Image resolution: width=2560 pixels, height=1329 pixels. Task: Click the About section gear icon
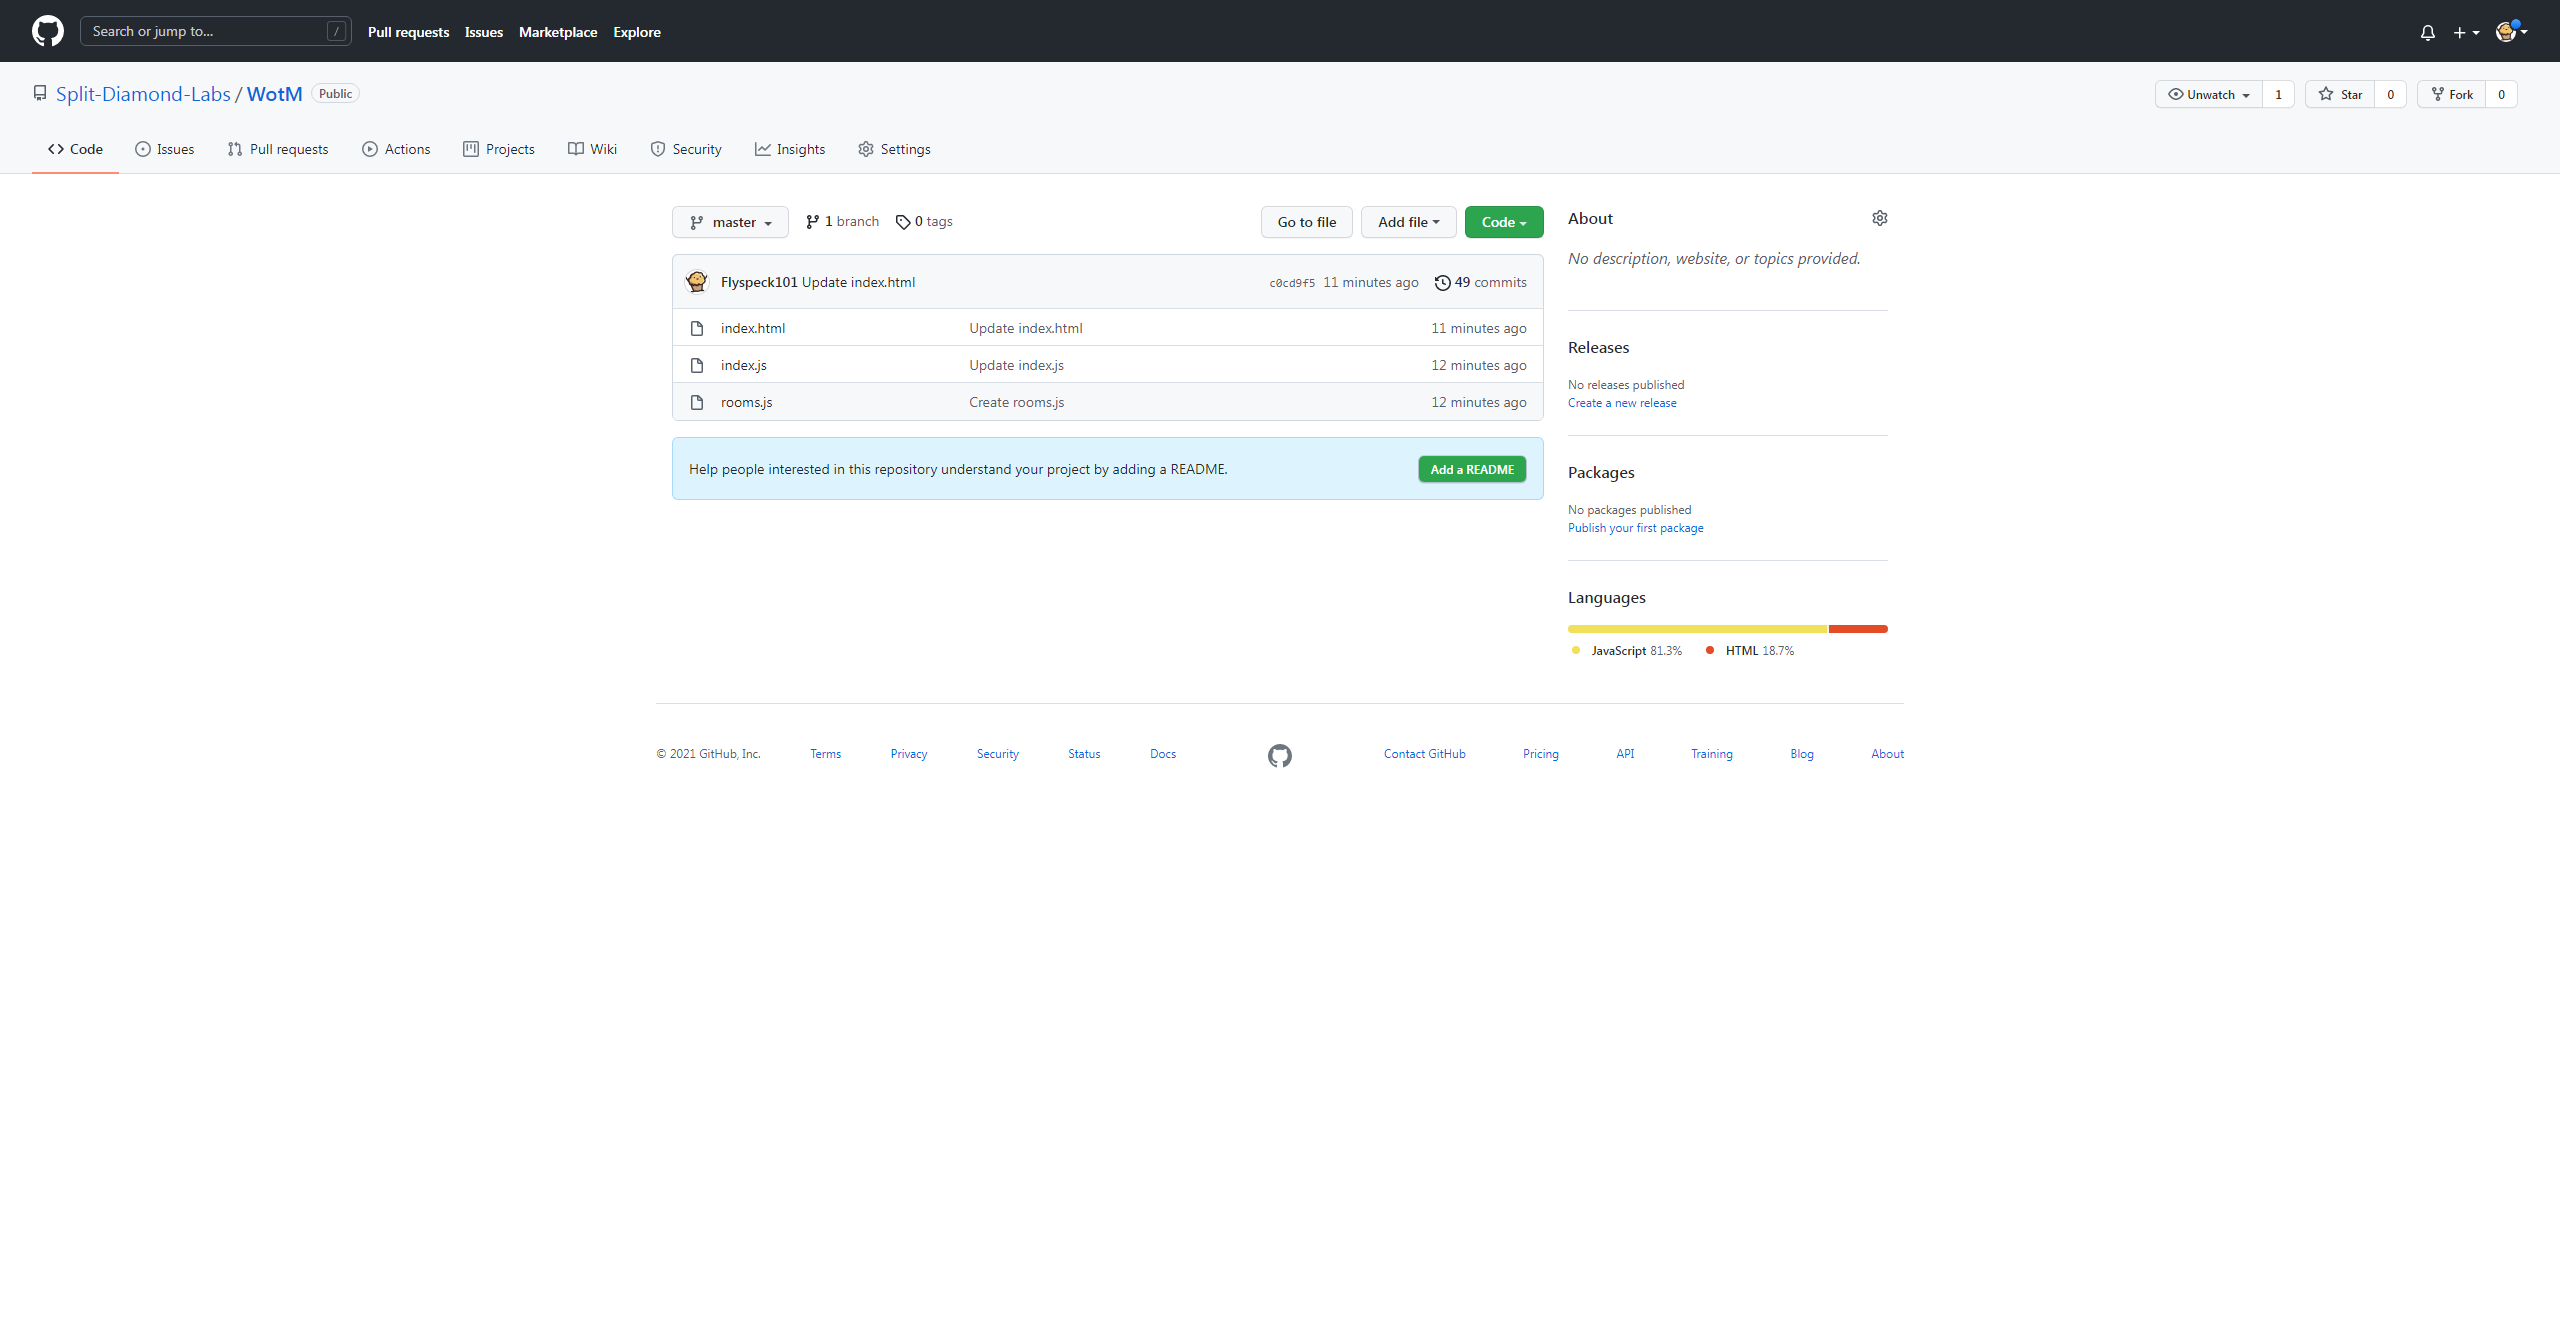pos(1879,218)
